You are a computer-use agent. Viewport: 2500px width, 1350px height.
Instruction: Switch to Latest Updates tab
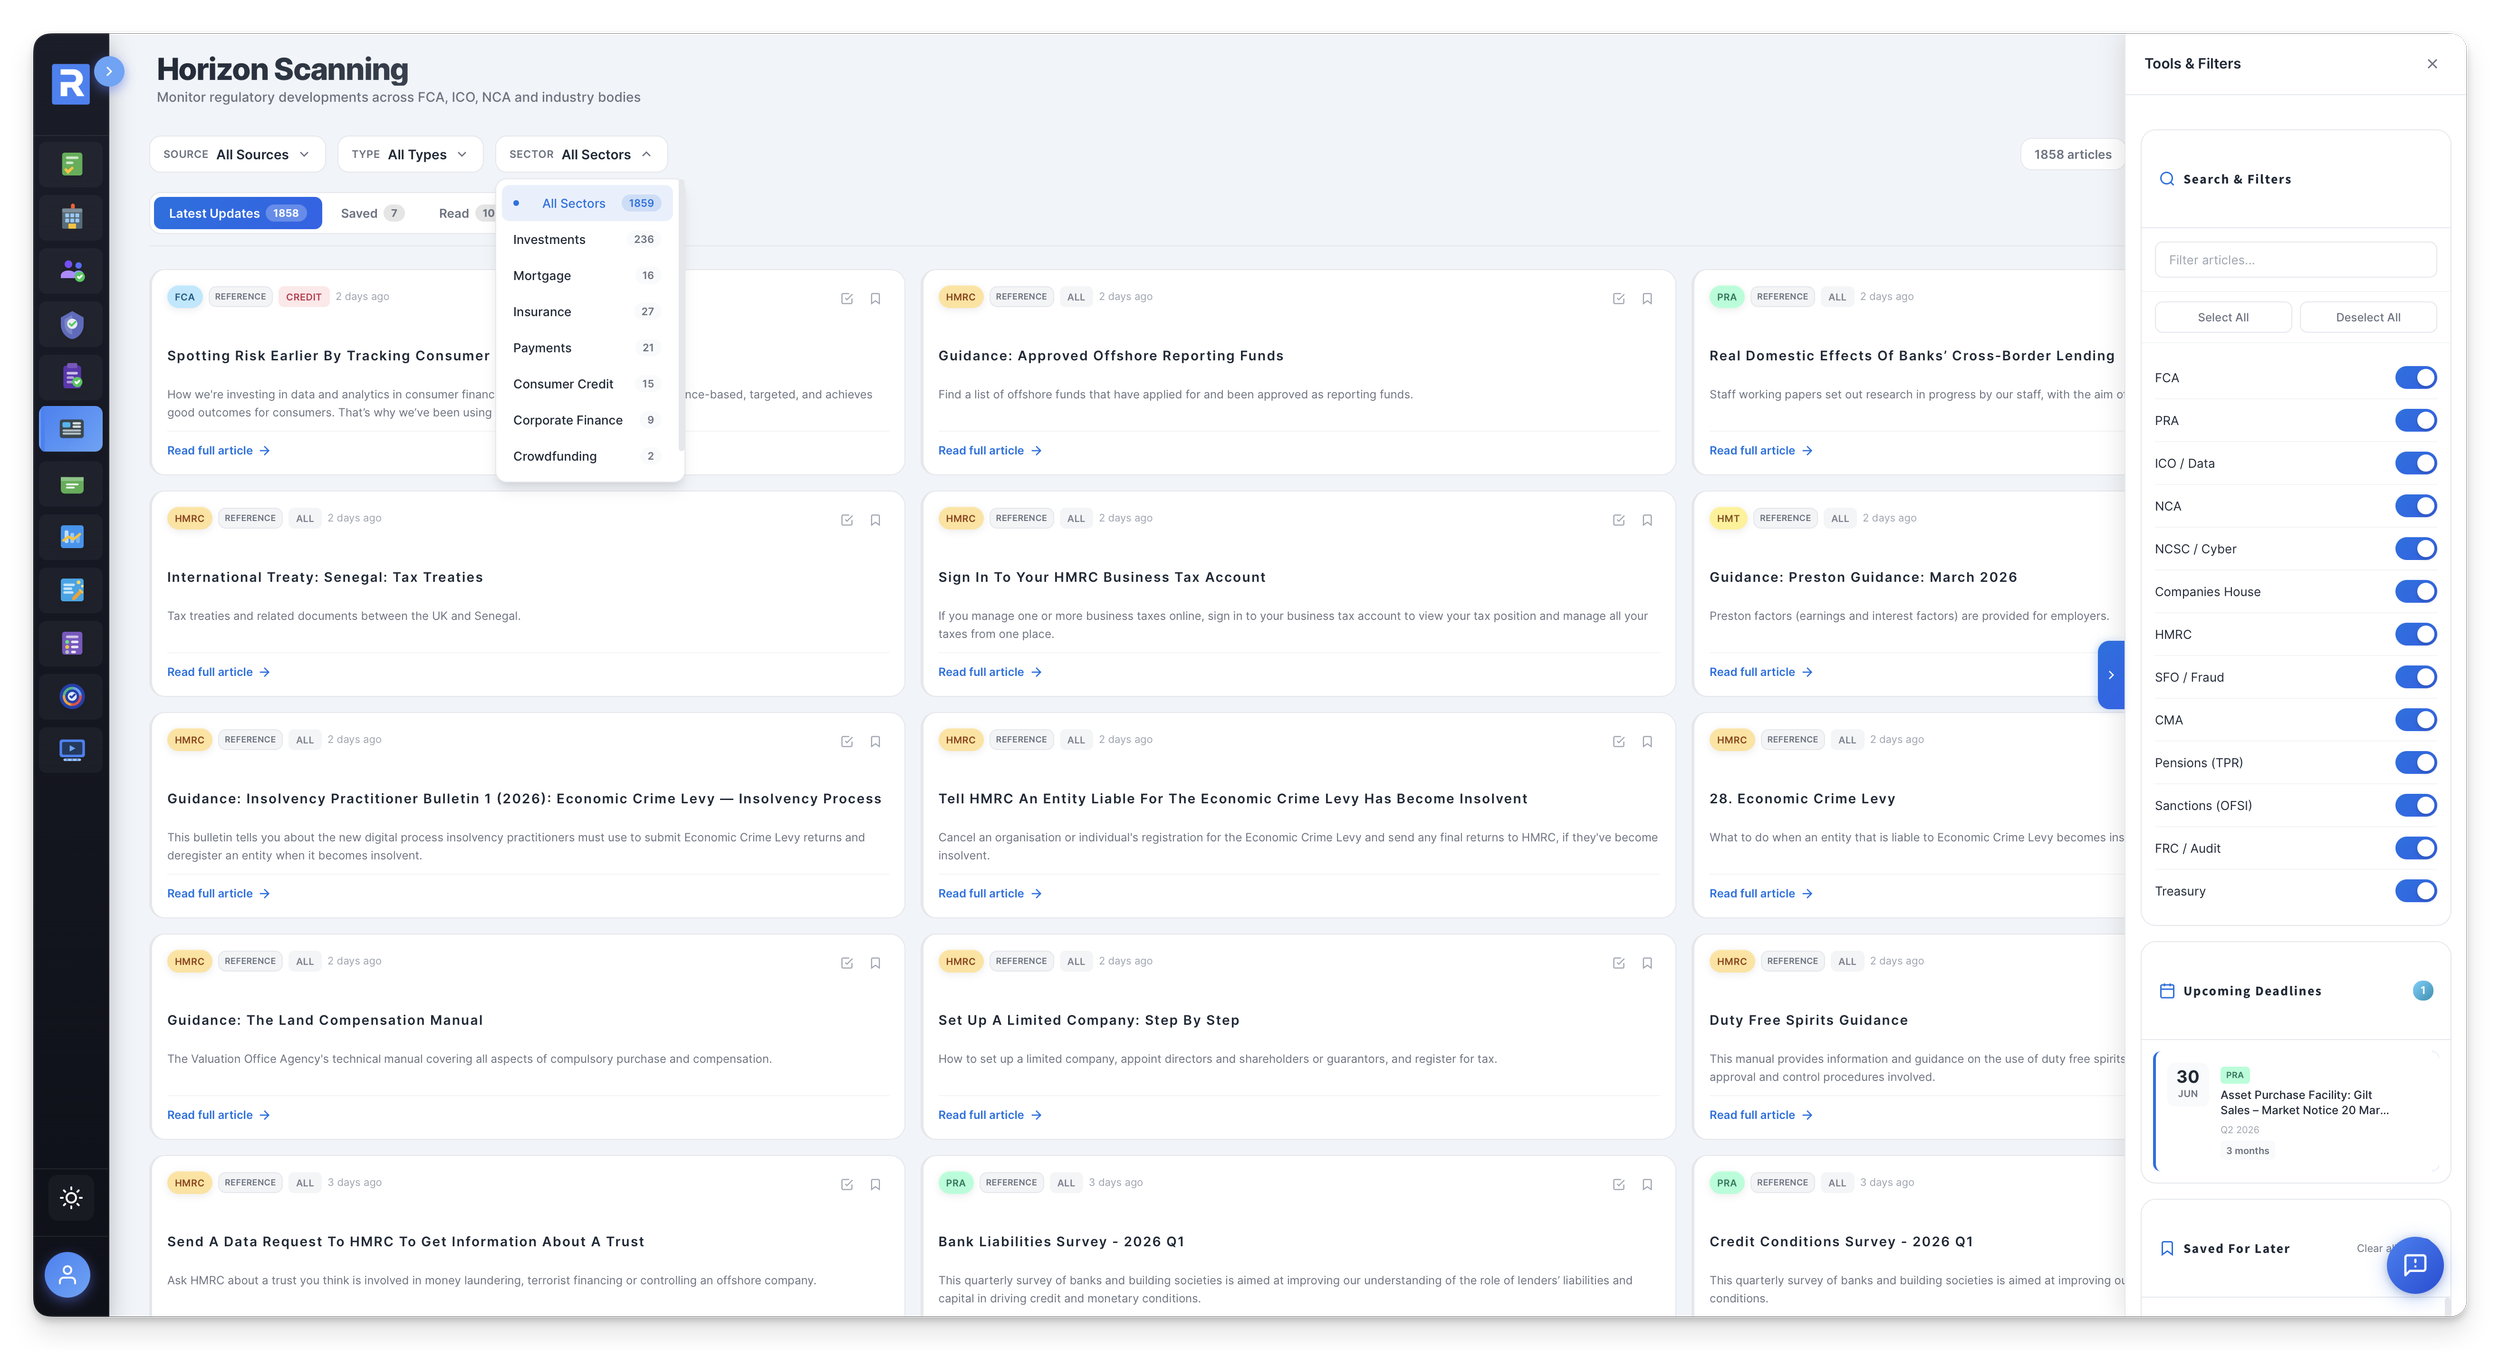coord(237,213)
